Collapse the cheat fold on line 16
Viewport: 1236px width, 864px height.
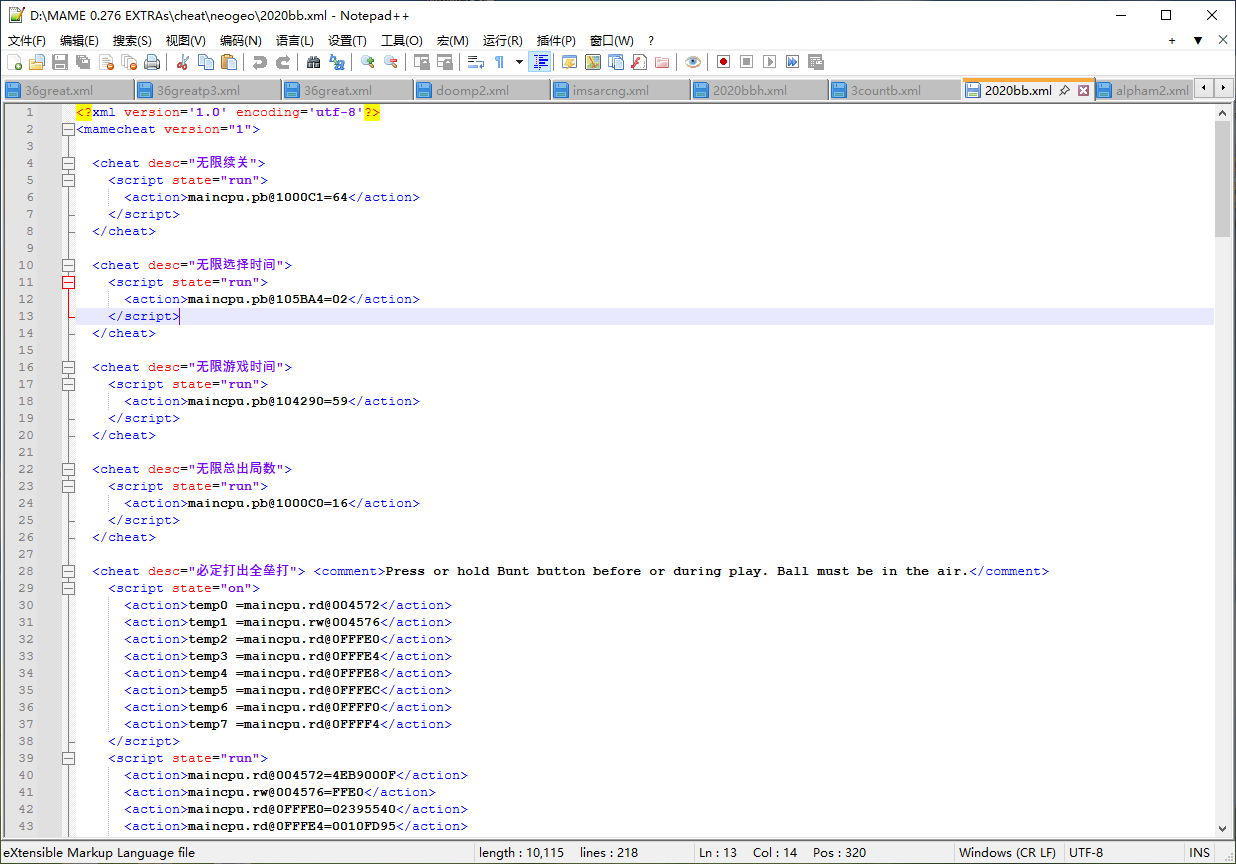tap(67, 367)
